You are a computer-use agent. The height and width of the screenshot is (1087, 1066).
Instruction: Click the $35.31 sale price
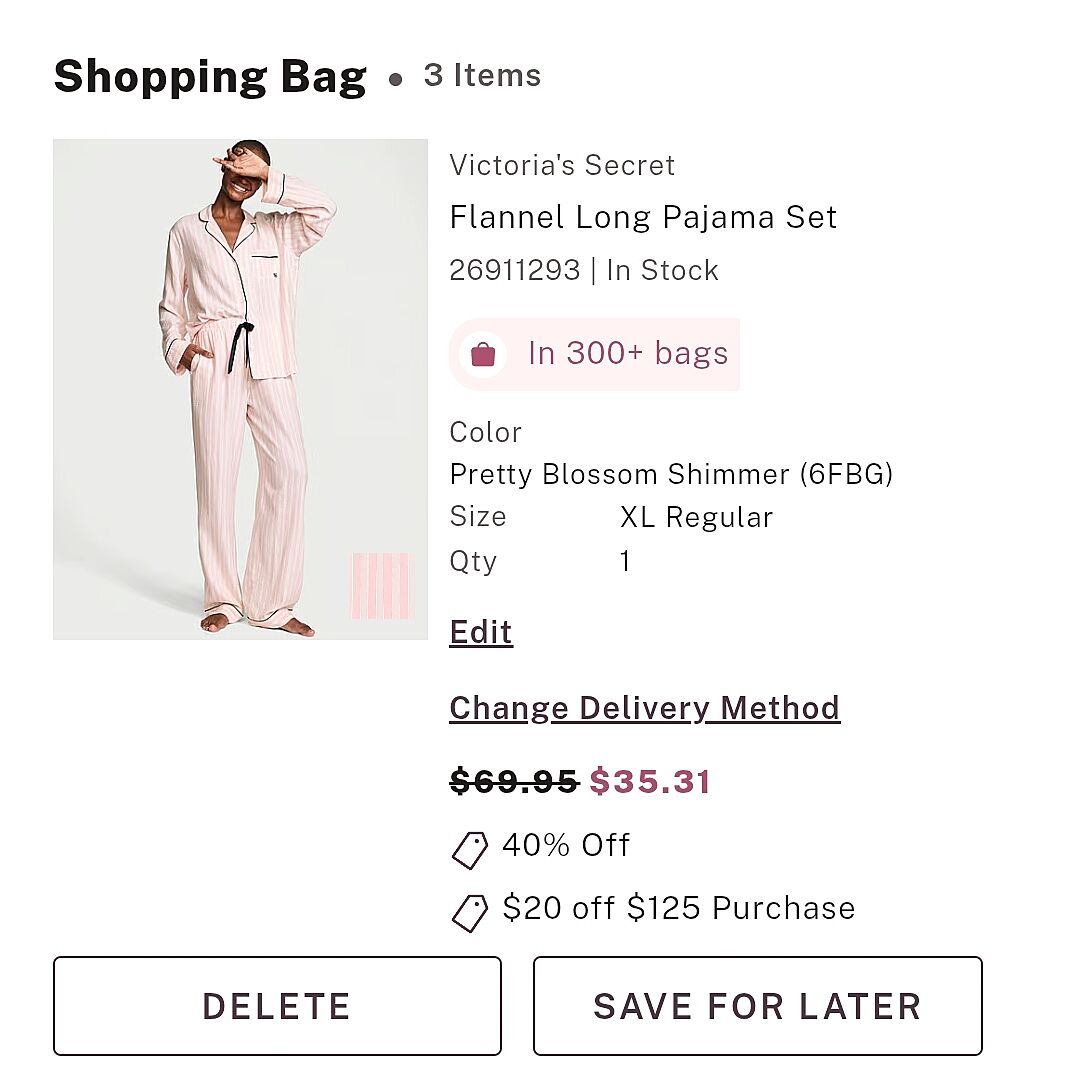point(650,781)
